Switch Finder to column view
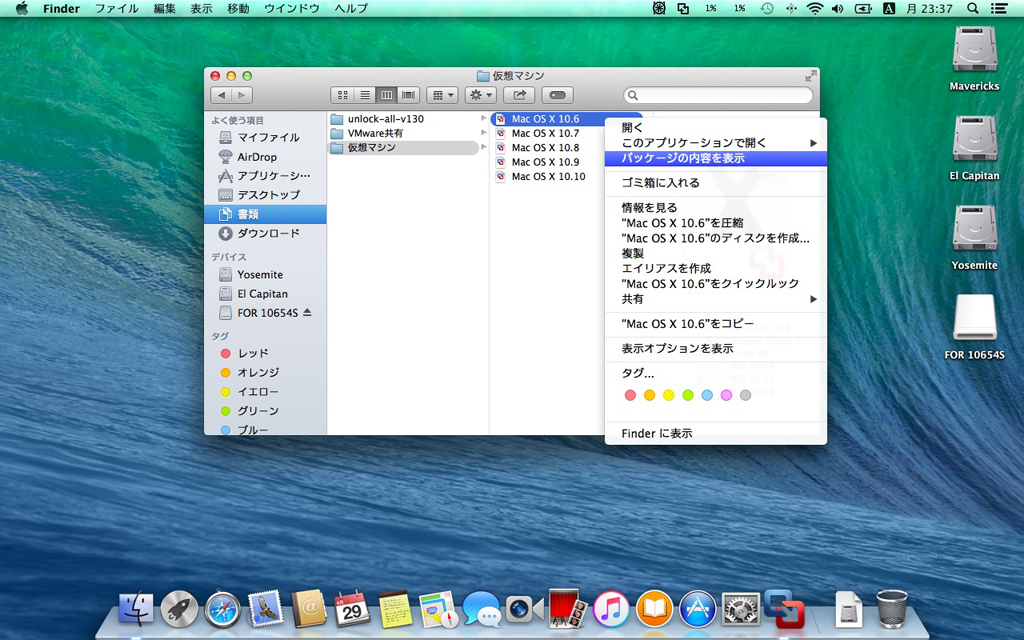The width and height of the screenshot is (1024, 640). click(x=387, y=95)
